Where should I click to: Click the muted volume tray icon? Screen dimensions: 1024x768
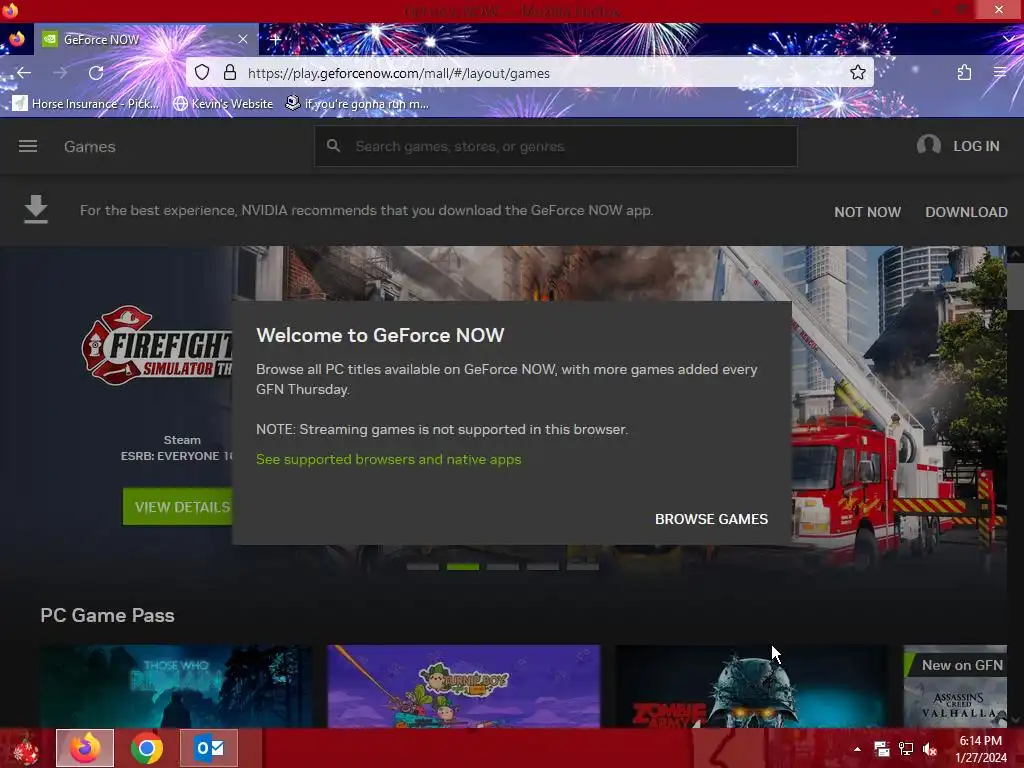pos(930,749)
